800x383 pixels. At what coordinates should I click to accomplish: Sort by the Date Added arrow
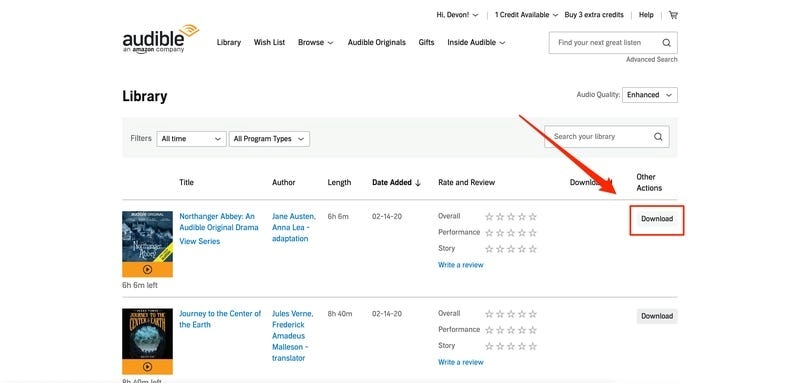(x=418, y=183)
